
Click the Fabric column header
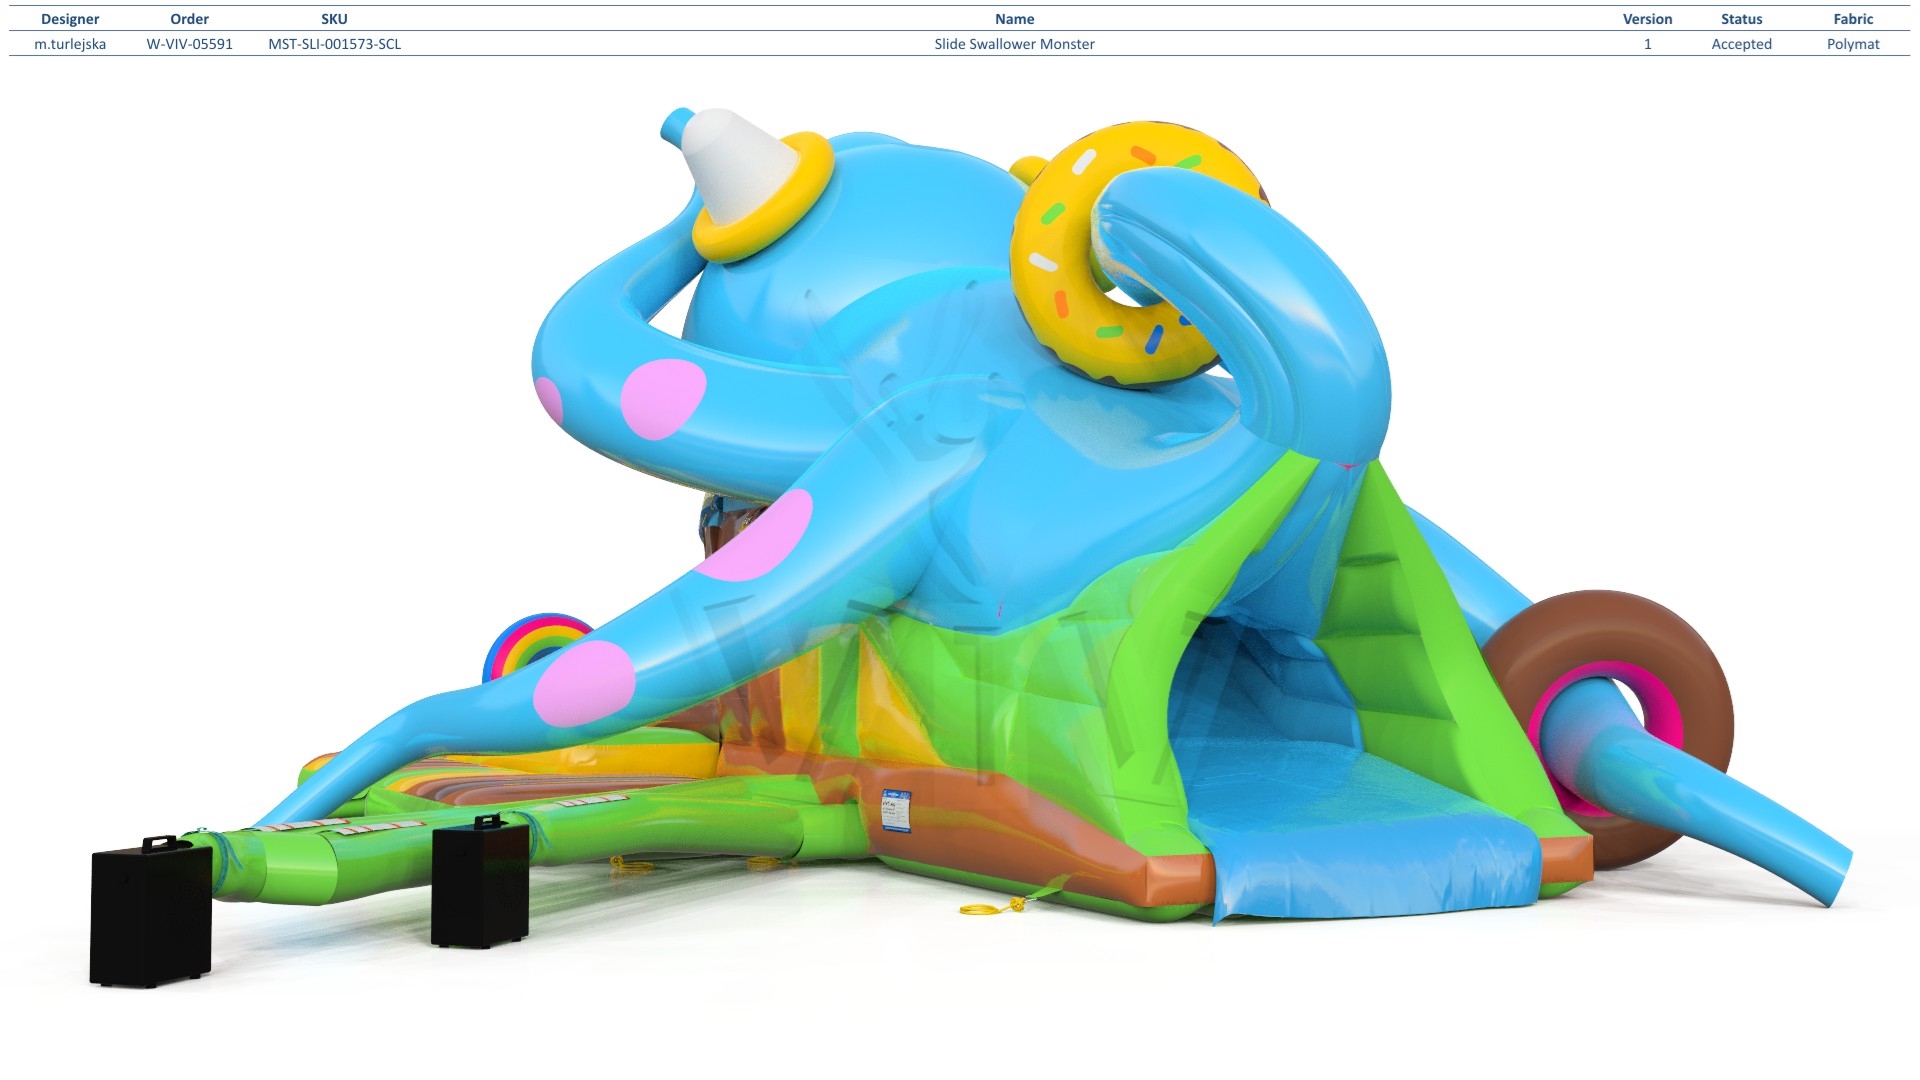click(x=1853, y=19)
